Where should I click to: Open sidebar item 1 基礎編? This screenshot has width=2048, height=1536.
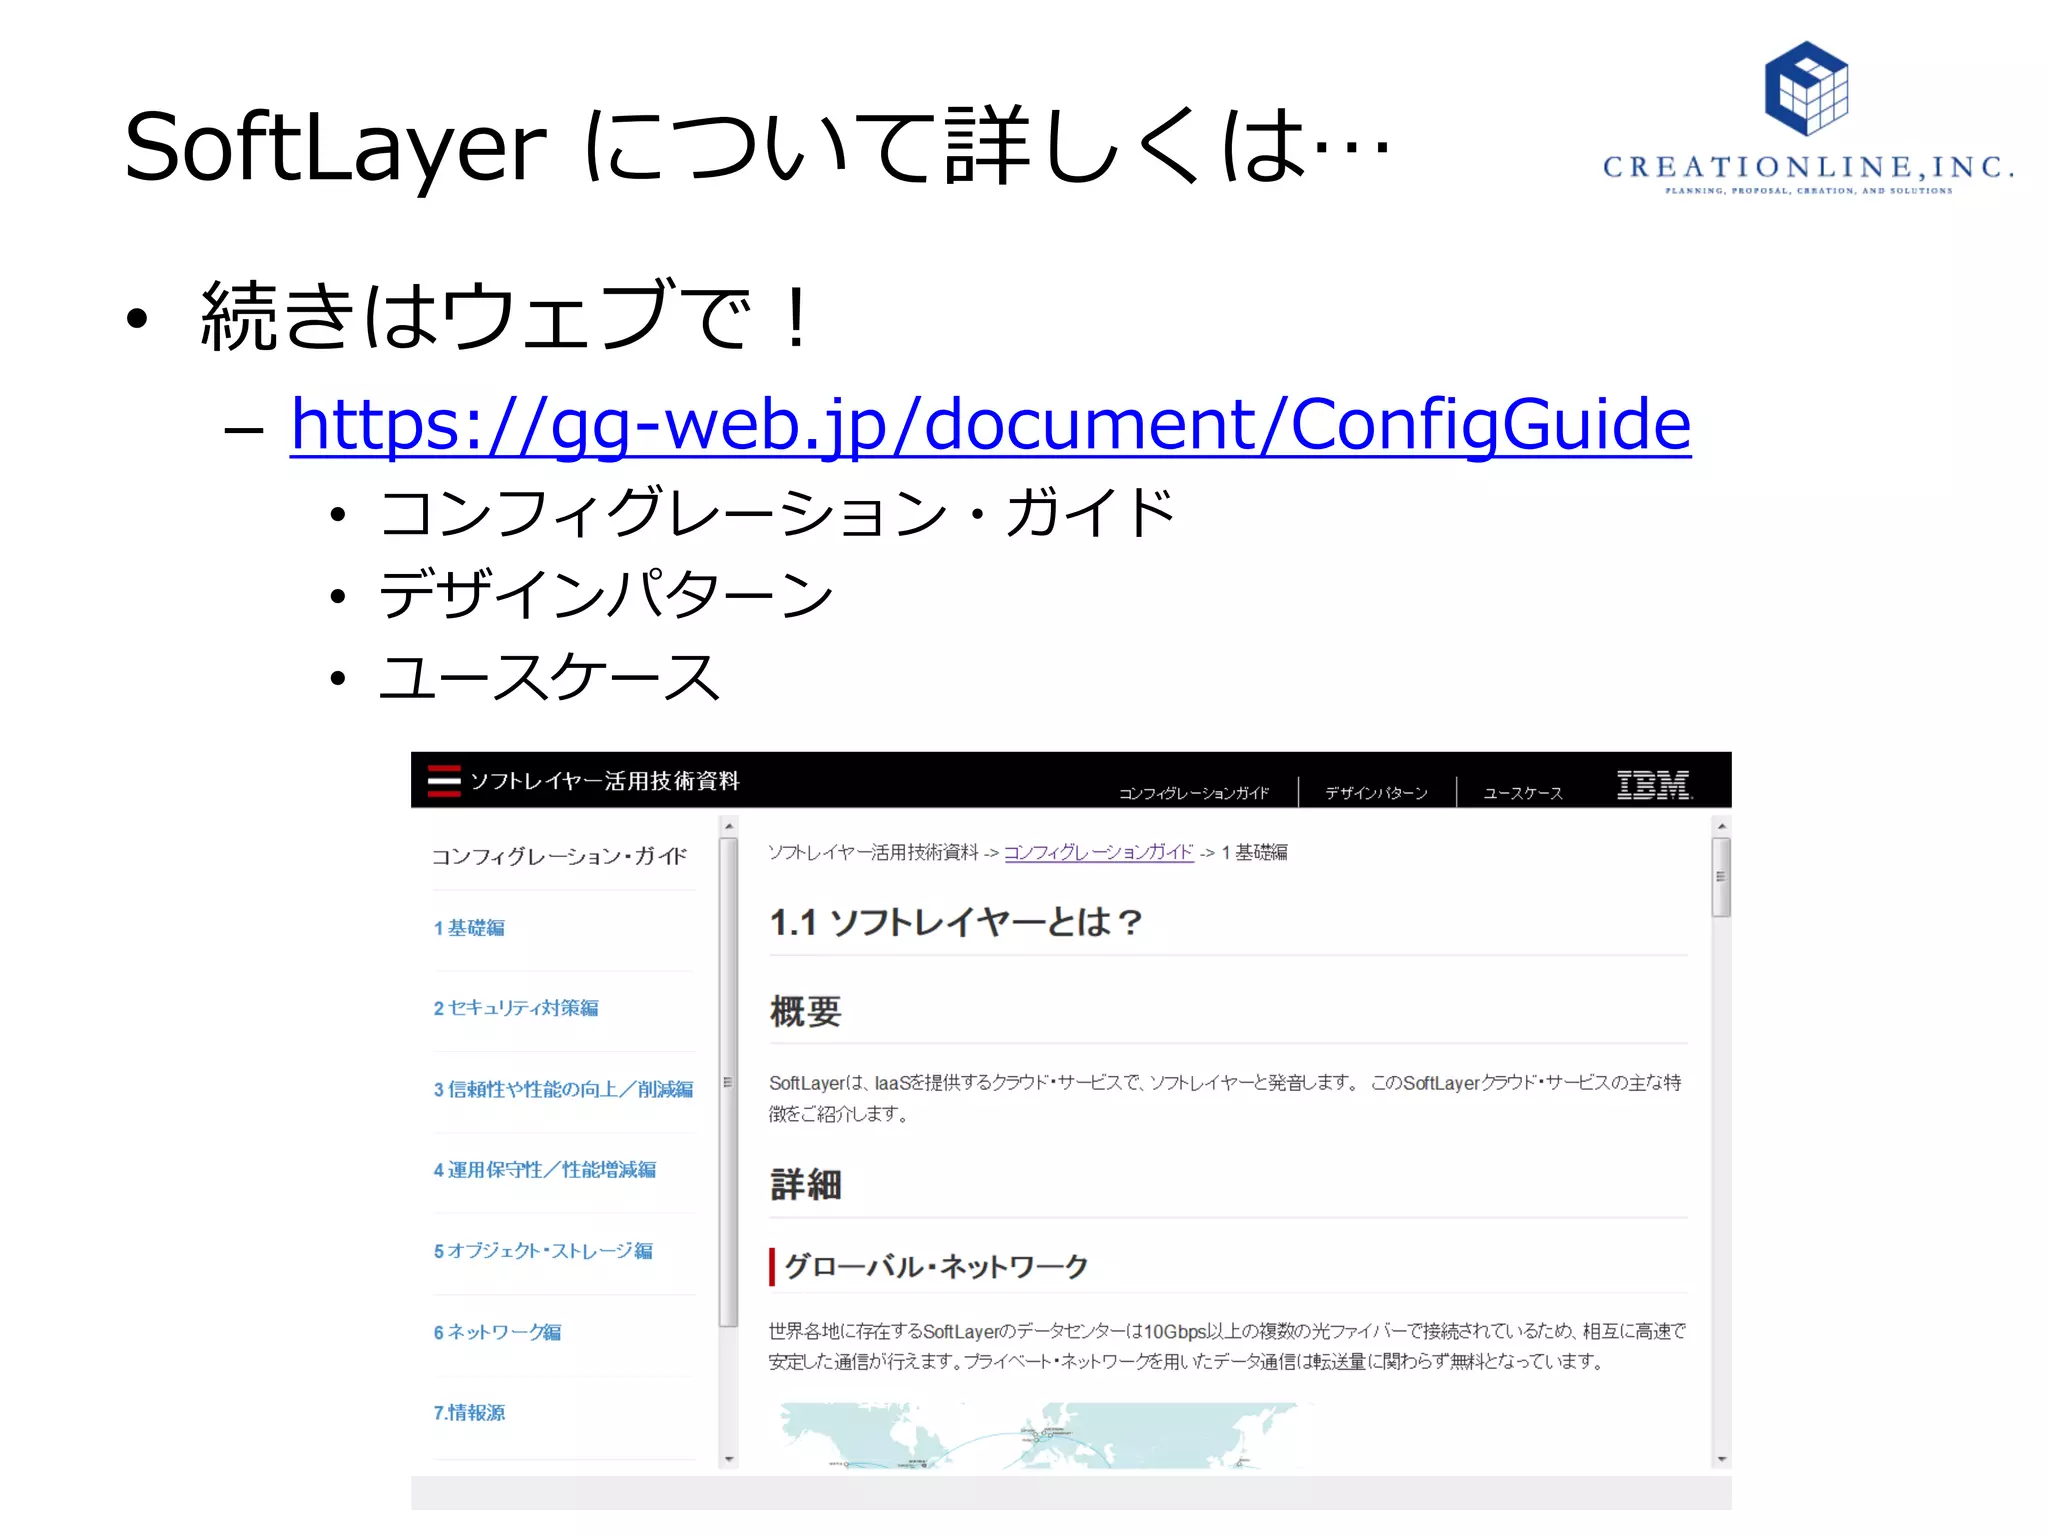pos(469,928)
